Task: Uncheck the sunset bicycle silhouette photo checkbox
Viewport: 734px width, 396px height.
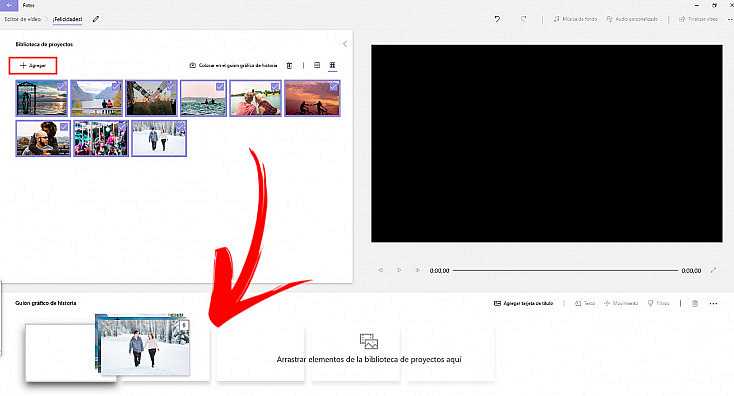Action: click(x=334, y=87)
